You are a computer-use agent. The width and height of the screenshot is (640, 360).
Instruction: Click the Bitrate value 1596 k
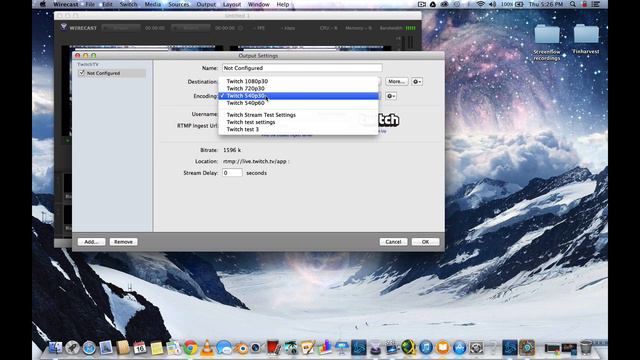232,150
